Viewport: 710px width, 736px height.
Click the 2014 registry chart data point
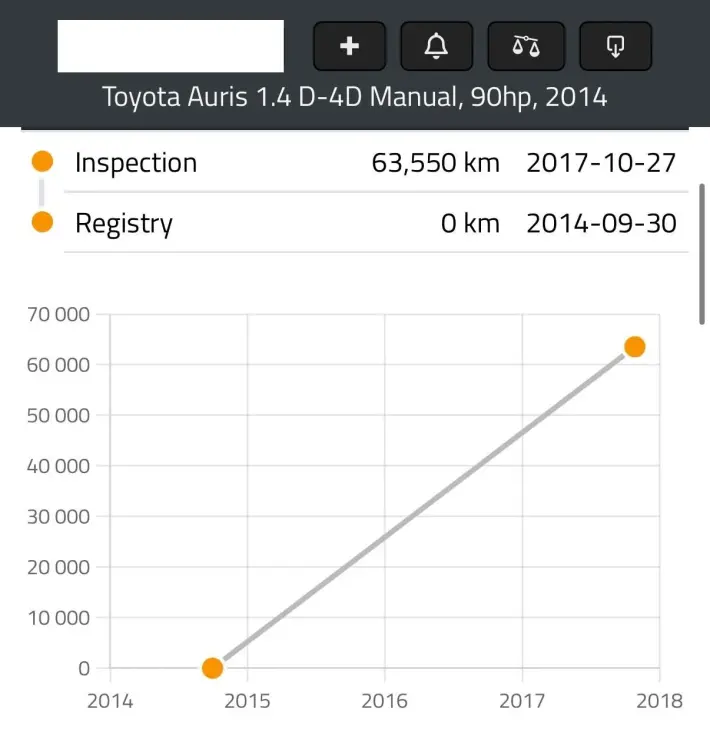(212, 667)
